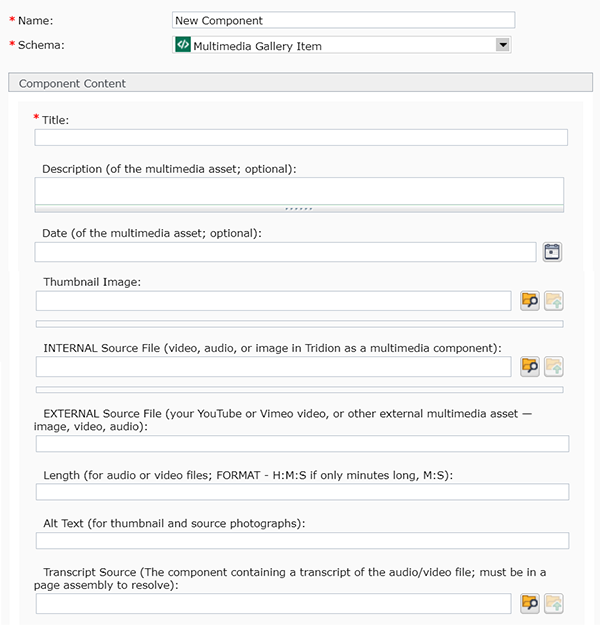This screenshot has width=600, height=628.
Task: Click the Transcript Source input field
Action: (x=273, y=603)
